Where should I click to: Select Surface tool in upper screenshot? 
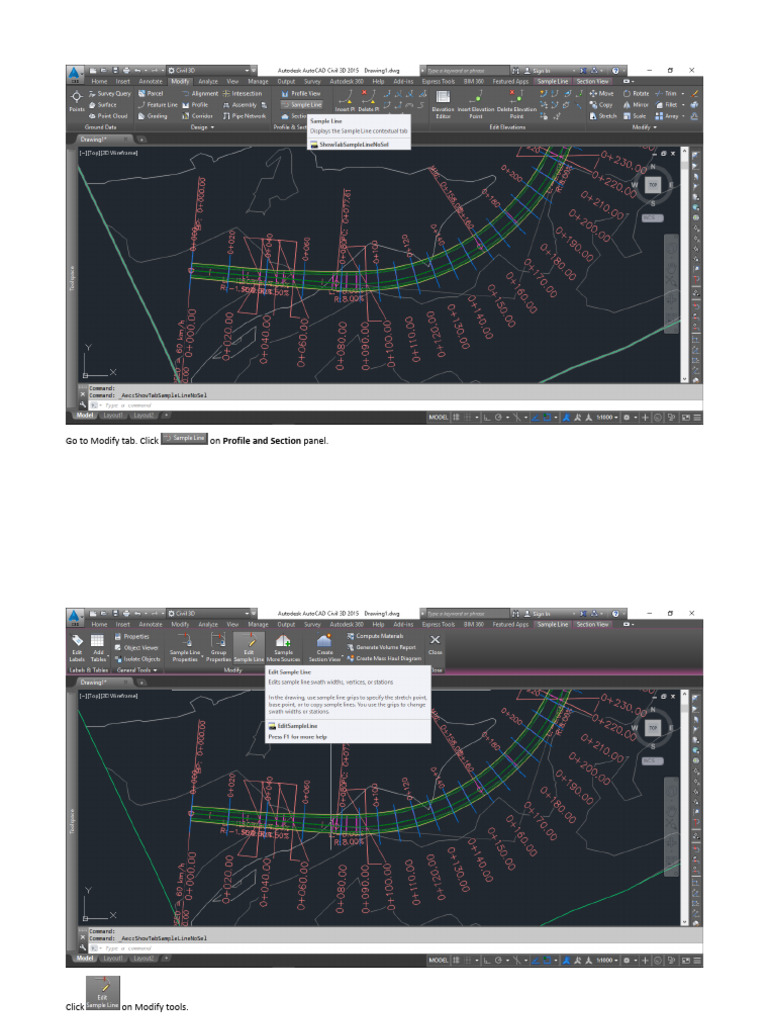point(103,105)
